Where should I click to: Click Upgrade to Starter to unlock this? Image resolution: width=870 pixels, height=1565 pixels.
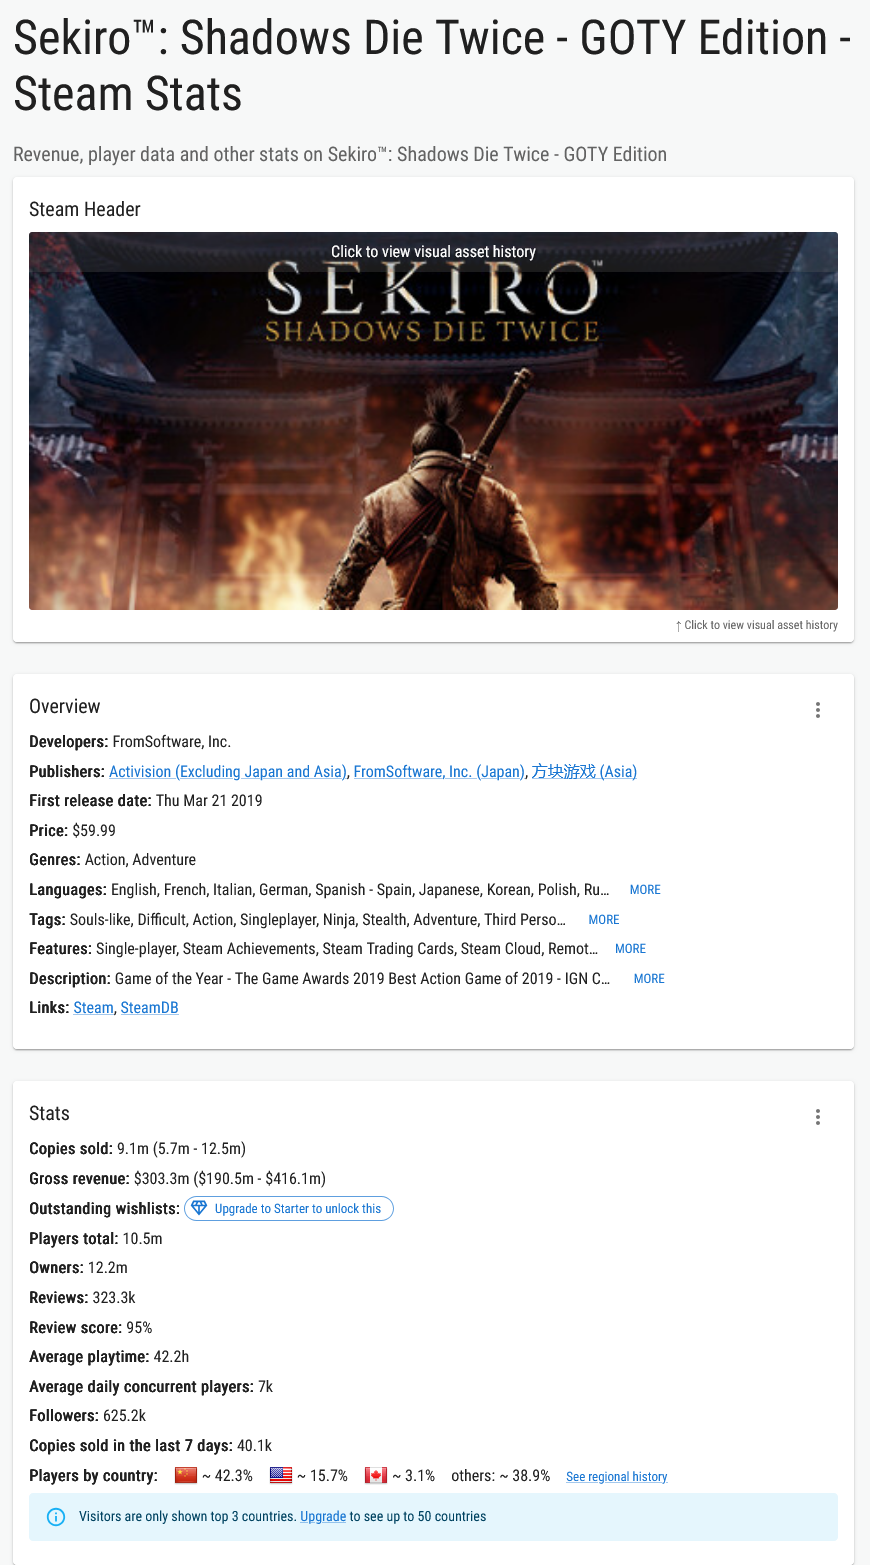pyautogui.click(x=289, y=1208)
